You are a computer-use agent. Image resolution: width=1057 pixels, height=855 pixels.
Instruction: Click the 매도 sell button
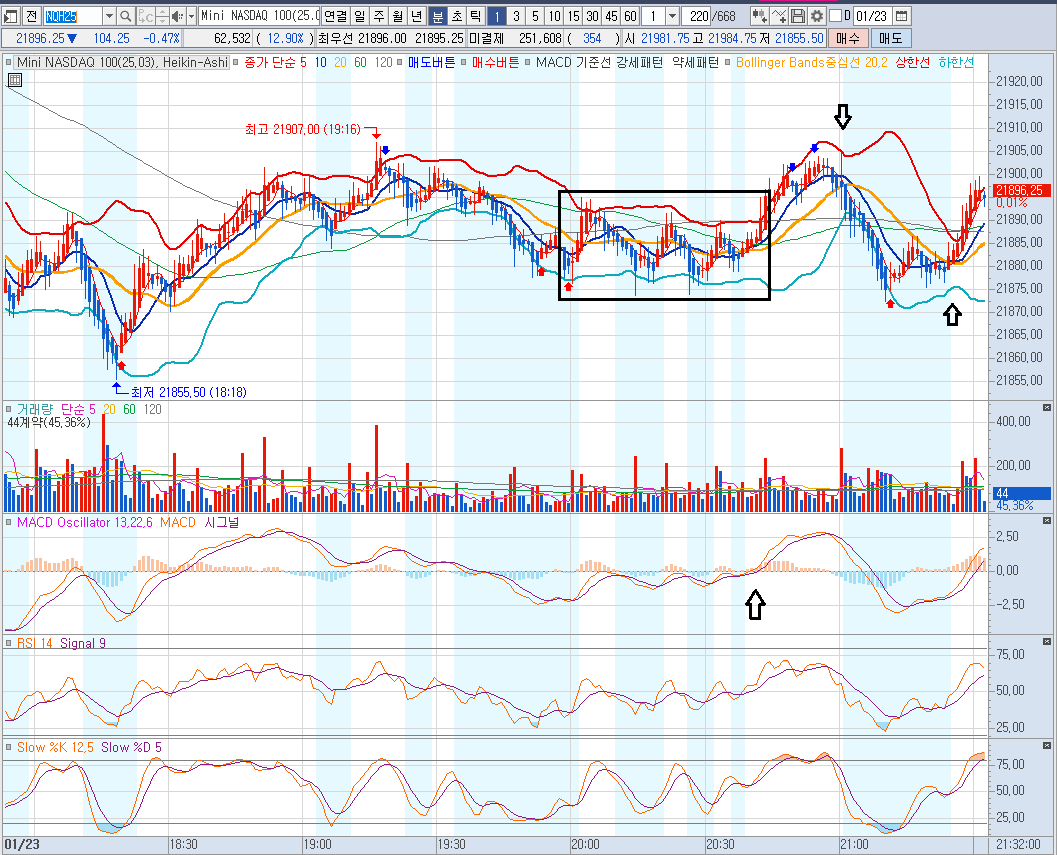[890, 38]
